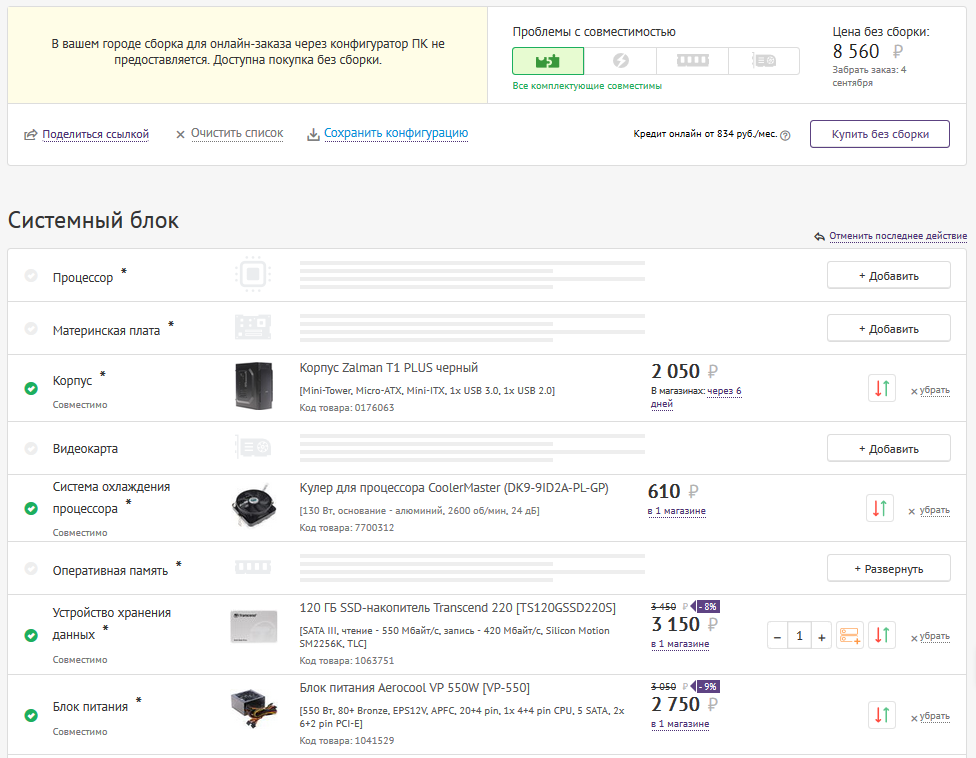This screenshot has width=976, height=758.
Task: Click replace arrows for Zalman T1 case
Action: click(882, 389)
